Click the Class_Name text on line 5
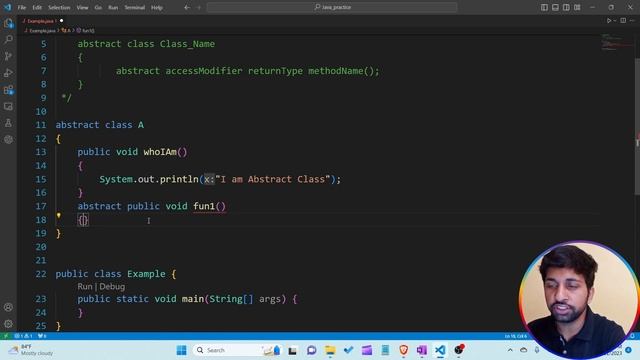 (187, 44)
